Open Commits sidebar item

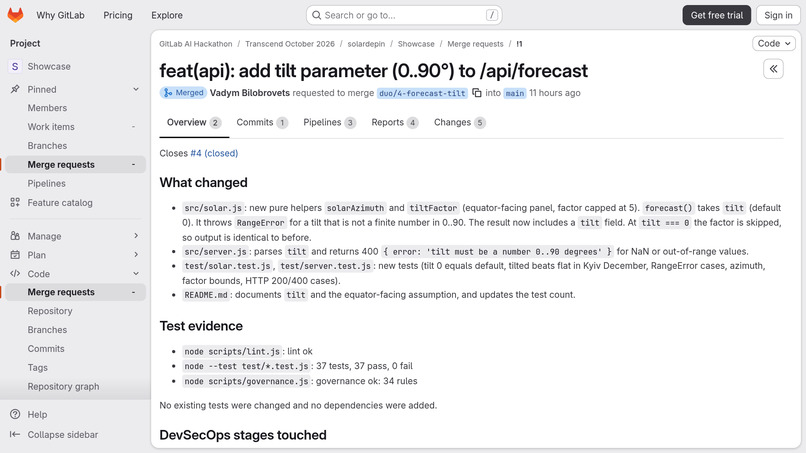pos(76,349)
